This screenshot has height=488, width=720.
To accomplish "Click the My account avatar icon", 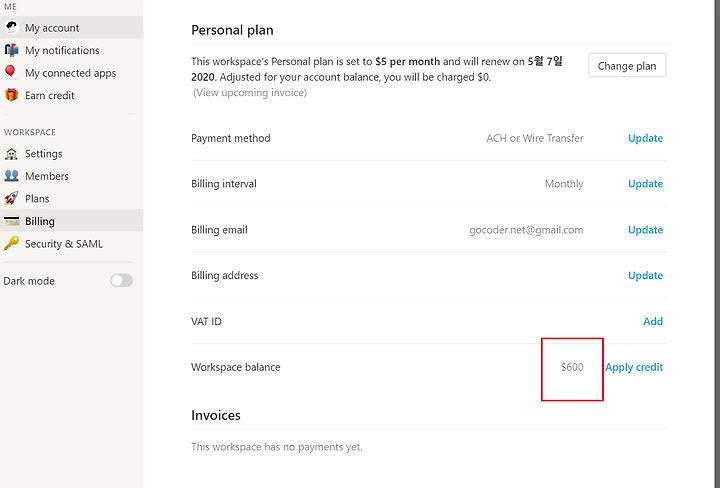I will click(x=11, y=28).
